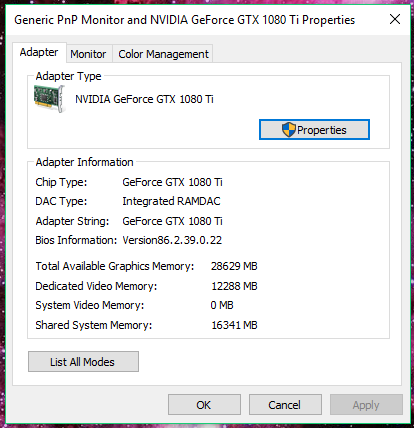414x428 pixels.
Task: Click the greyed-out Apply button
Action: pyautogui.click(x=366, y=405)
